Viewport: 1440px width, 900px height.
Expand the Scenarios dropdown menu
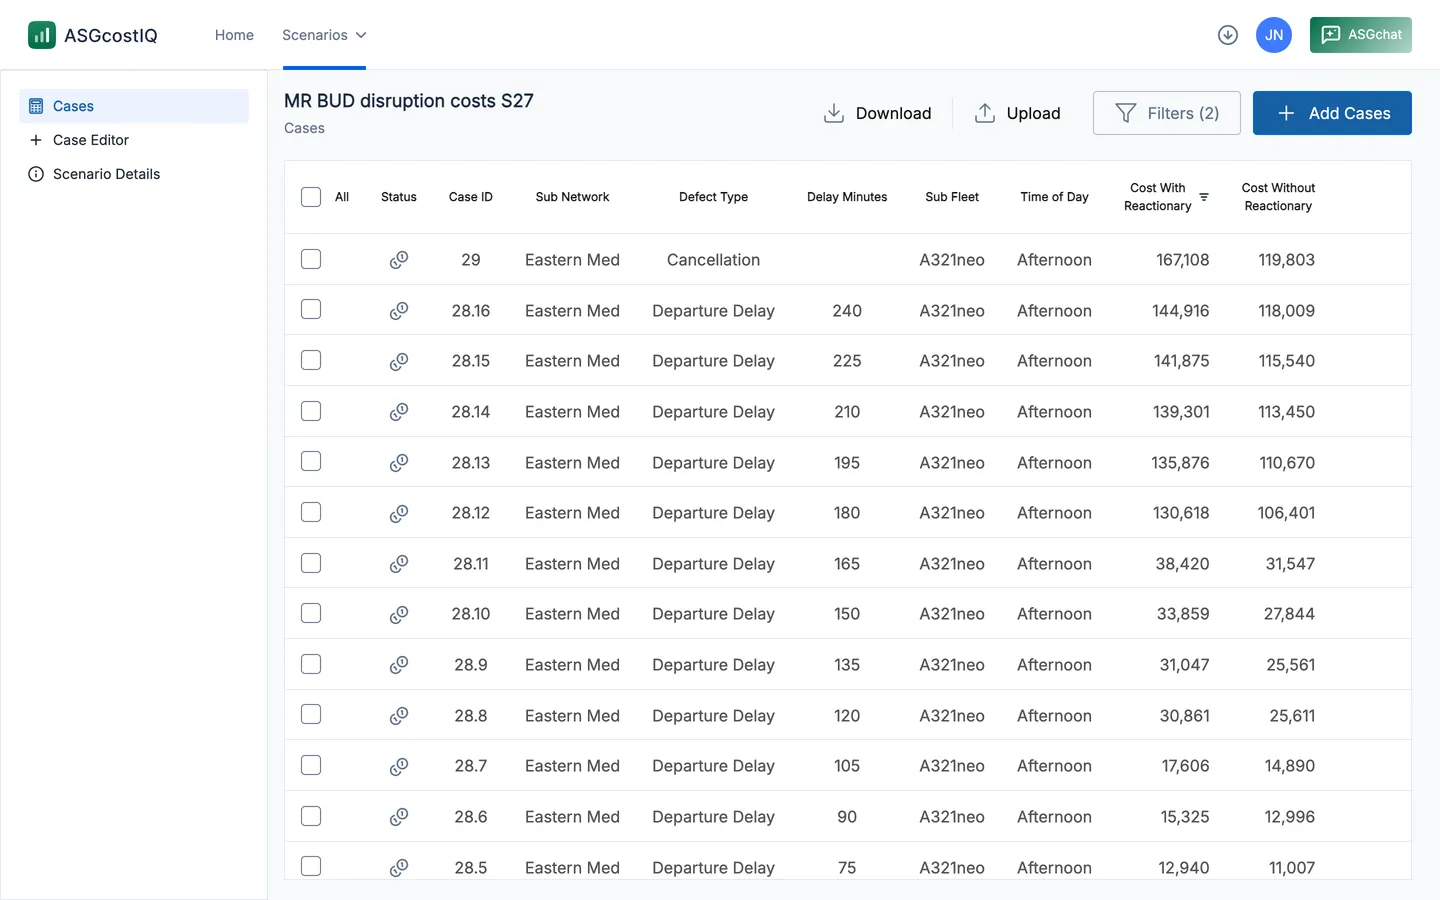[324, 35]
